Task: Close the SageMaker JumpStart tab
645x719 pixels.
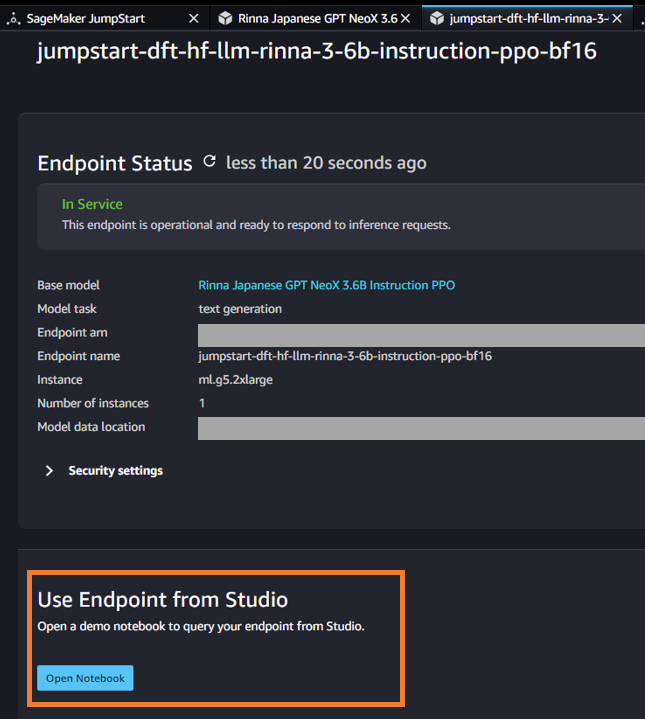Action: coord(193,18)
